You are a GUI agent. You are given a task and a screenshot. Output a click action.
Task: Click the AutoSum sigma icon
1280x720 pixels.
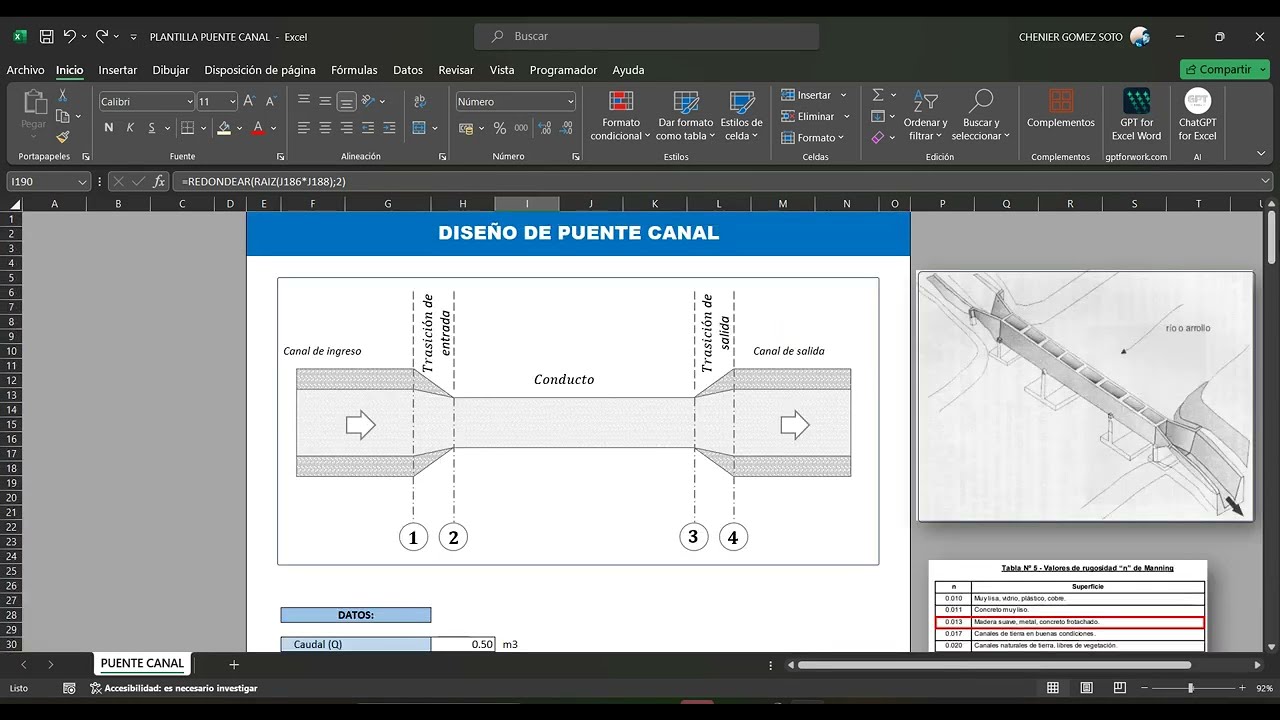coord(878,95)
